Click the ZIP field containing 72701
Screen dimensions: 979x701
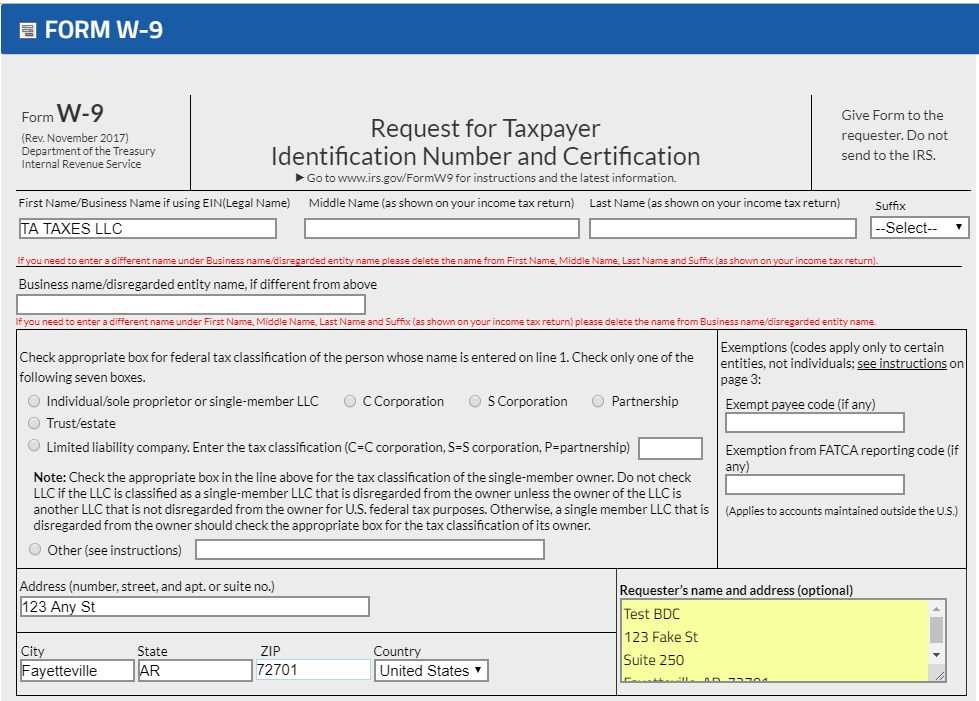(313, 670)
